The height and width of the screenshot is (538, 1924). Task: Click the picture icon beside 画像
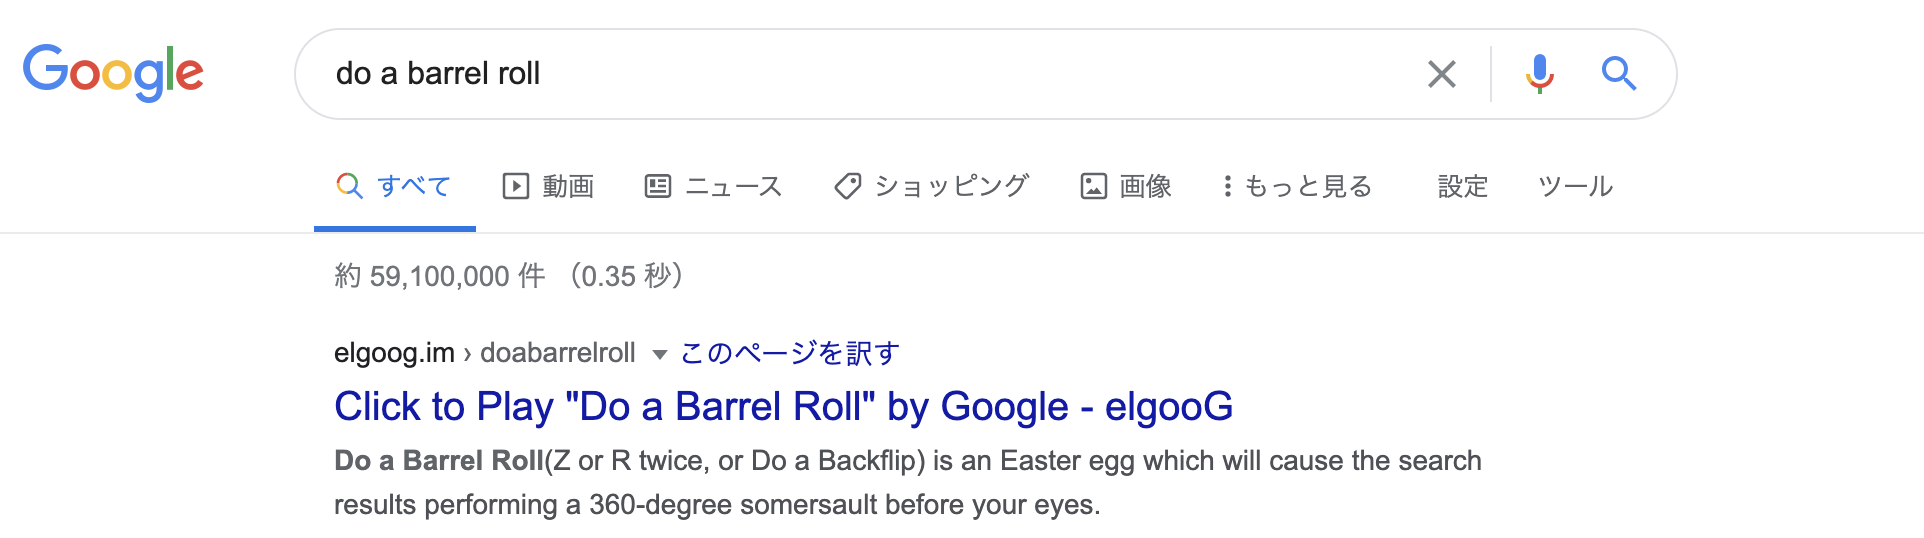(1093, 186)
